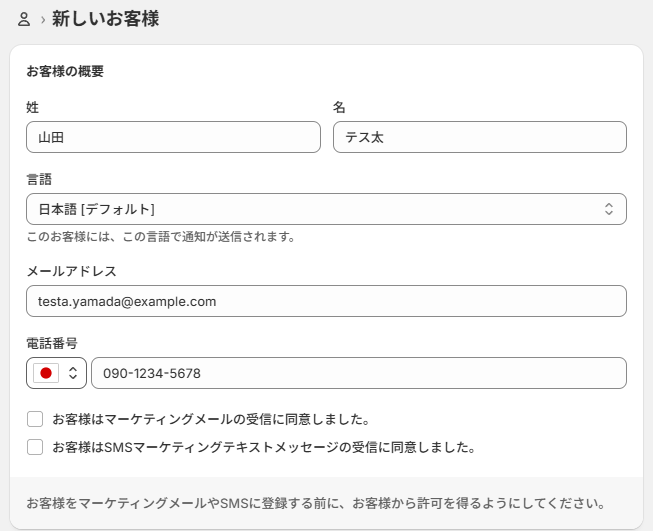Image resolution: width=653 pixels, height=531 pixels.
Task: Click the お客様の概要 section heading
Action: (x=65, y=72)
